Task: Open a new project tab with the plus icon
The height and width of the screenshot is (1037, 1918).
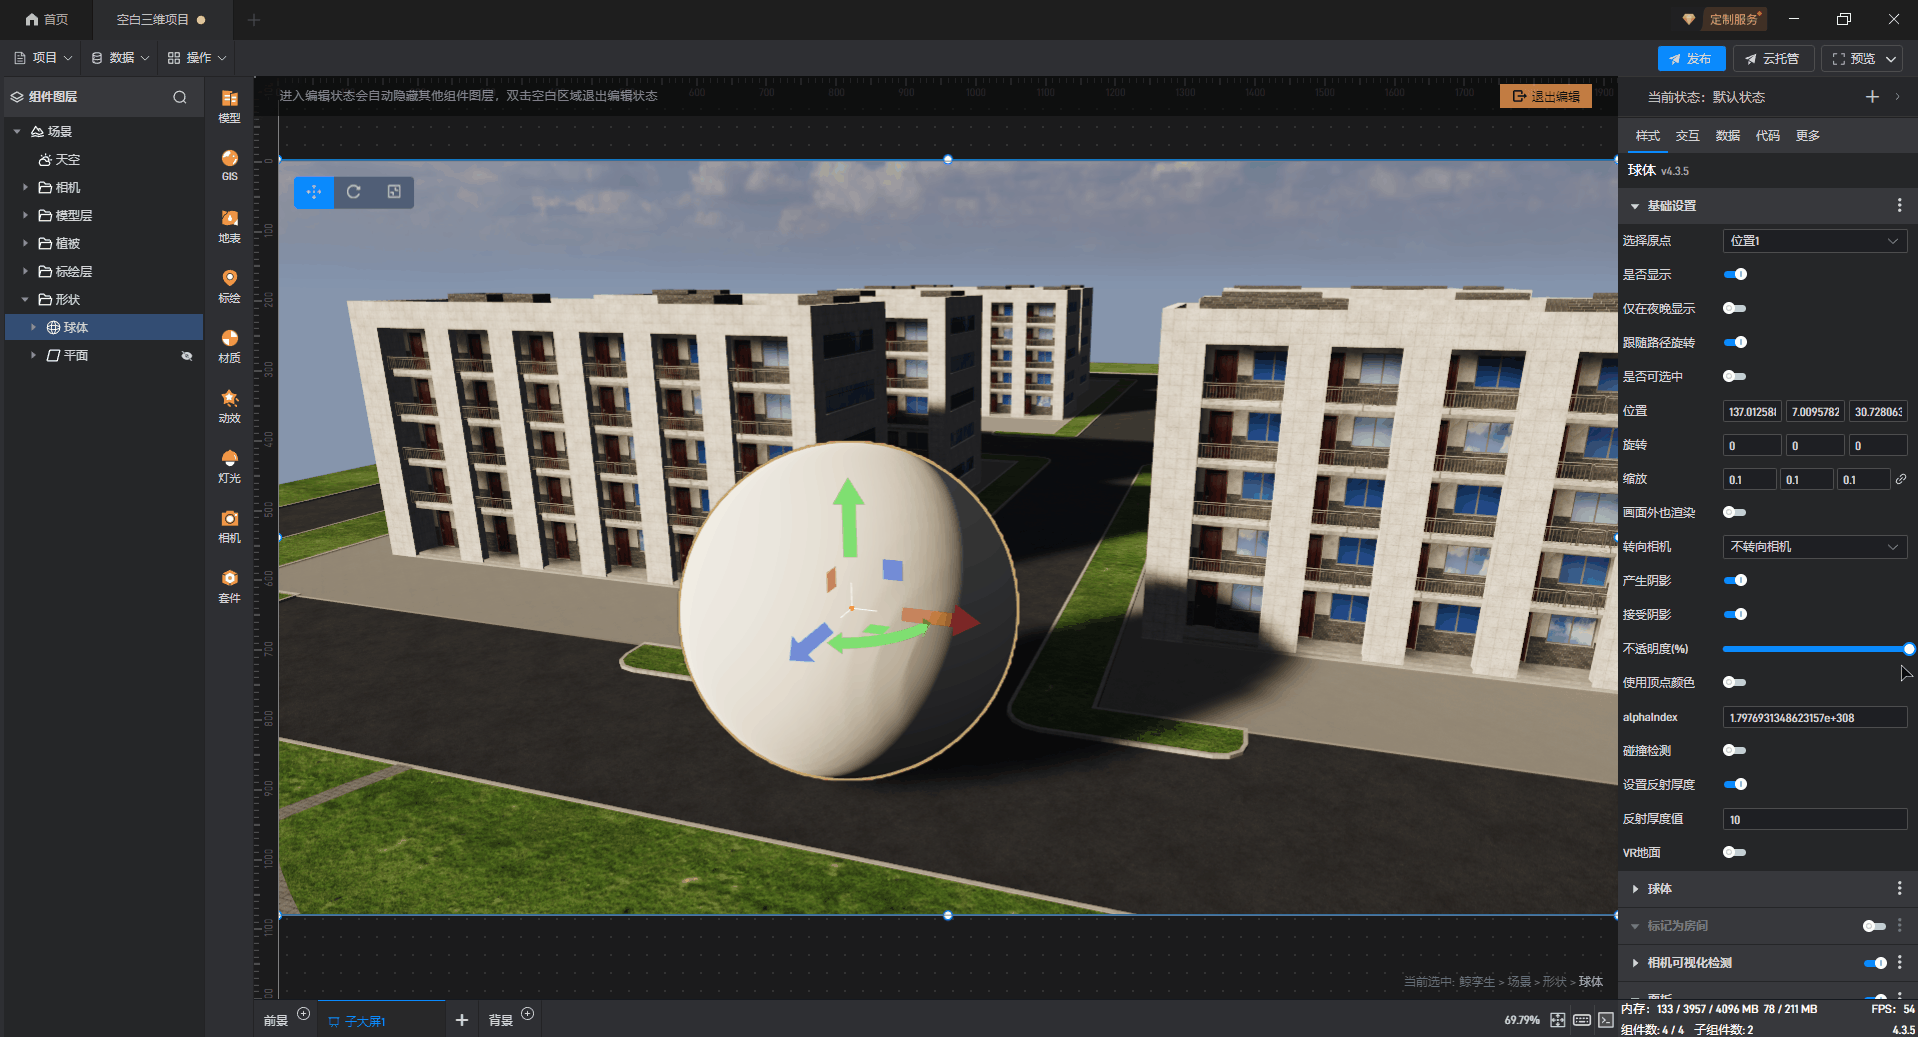Action: [x=254, y=20]
